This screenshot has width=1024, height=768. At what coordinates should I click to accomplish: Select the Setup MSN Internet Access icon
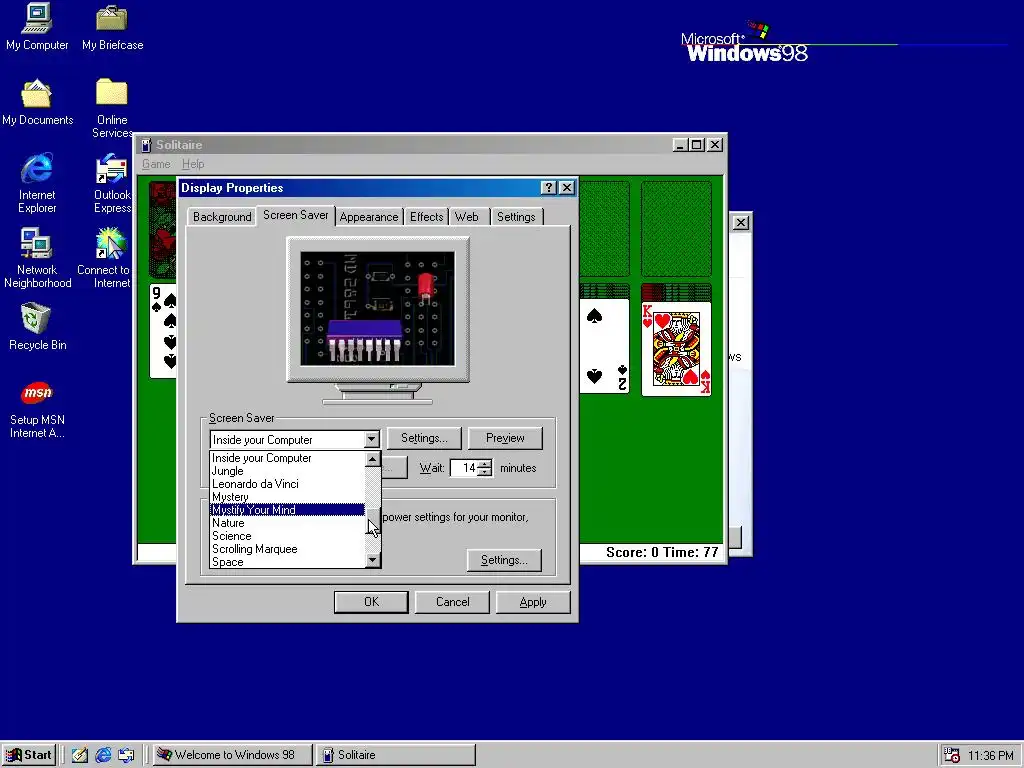tap(37, 409)
